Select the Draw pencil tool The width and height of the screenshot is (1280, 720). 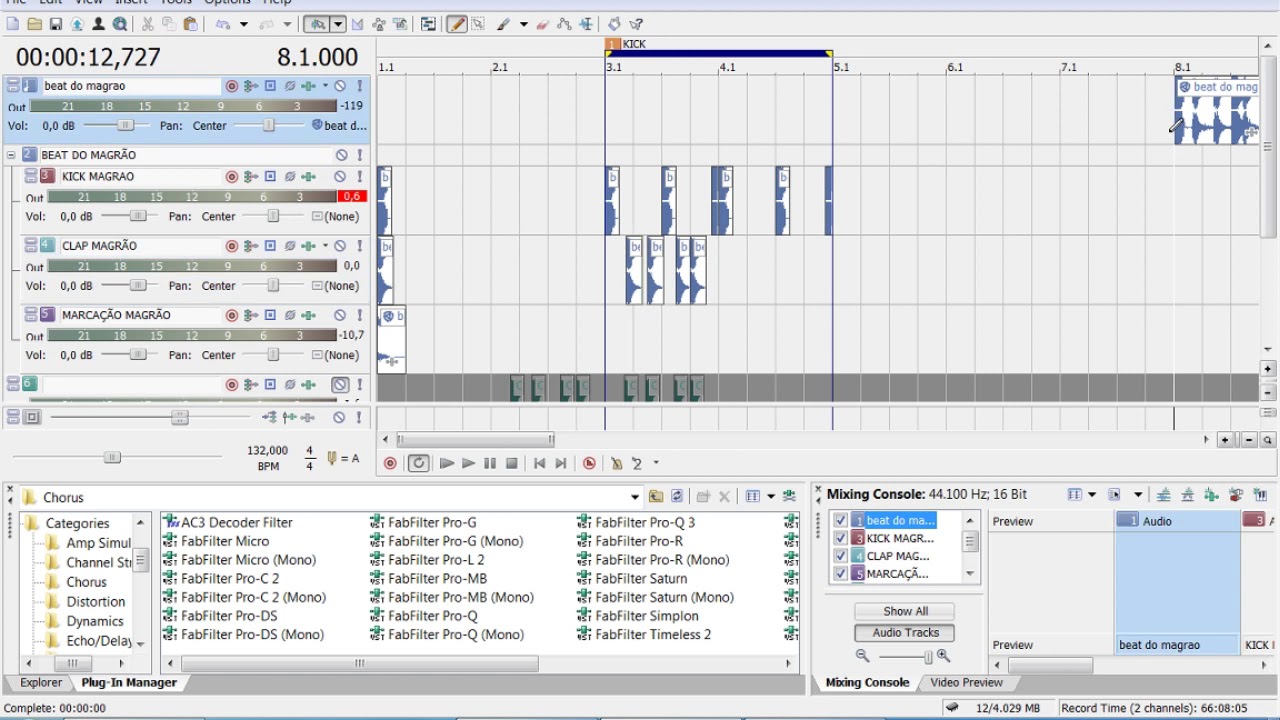[x=457, y=24]
